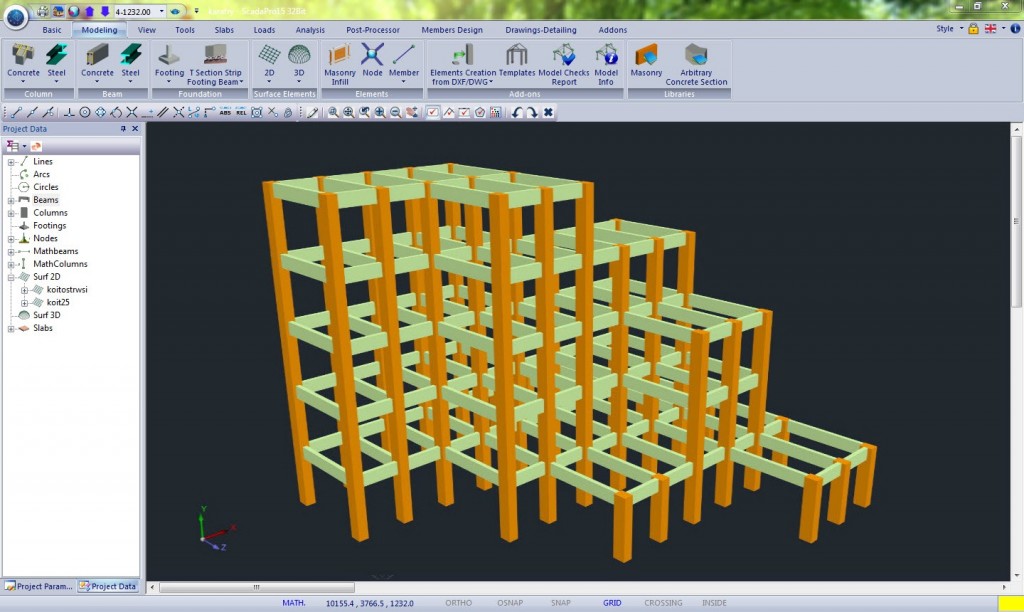The height and width of the screenshot is (612, 1024).
Task: Enable ORTHO mode in the status bar
Action: pos(458,603)
